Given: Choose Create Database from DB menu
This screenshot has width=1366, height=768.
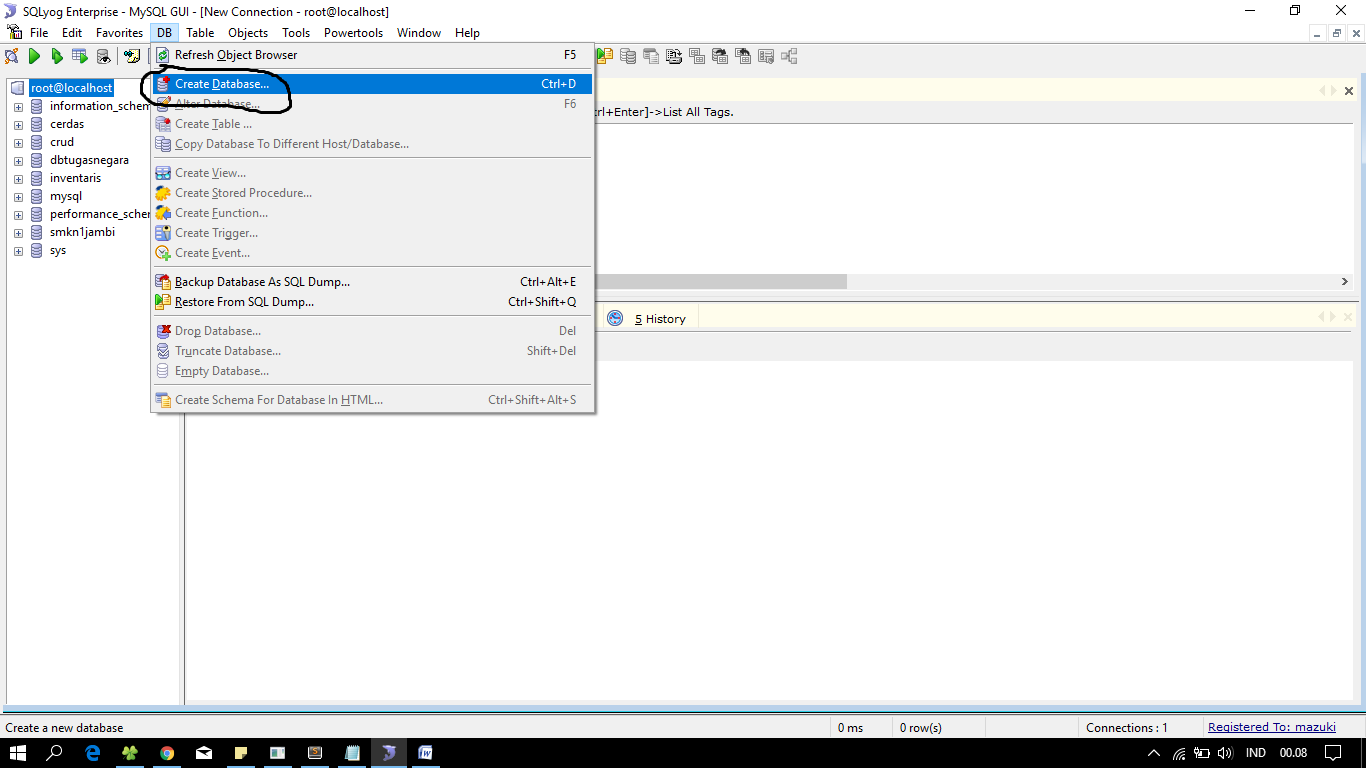Looking at the screenshot, I should [x=372, y=84].
